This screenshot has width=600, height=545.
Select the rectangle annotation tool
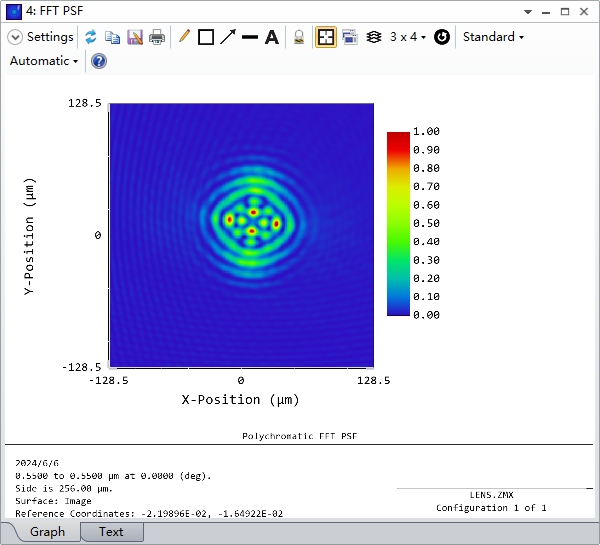pos(206,38)
